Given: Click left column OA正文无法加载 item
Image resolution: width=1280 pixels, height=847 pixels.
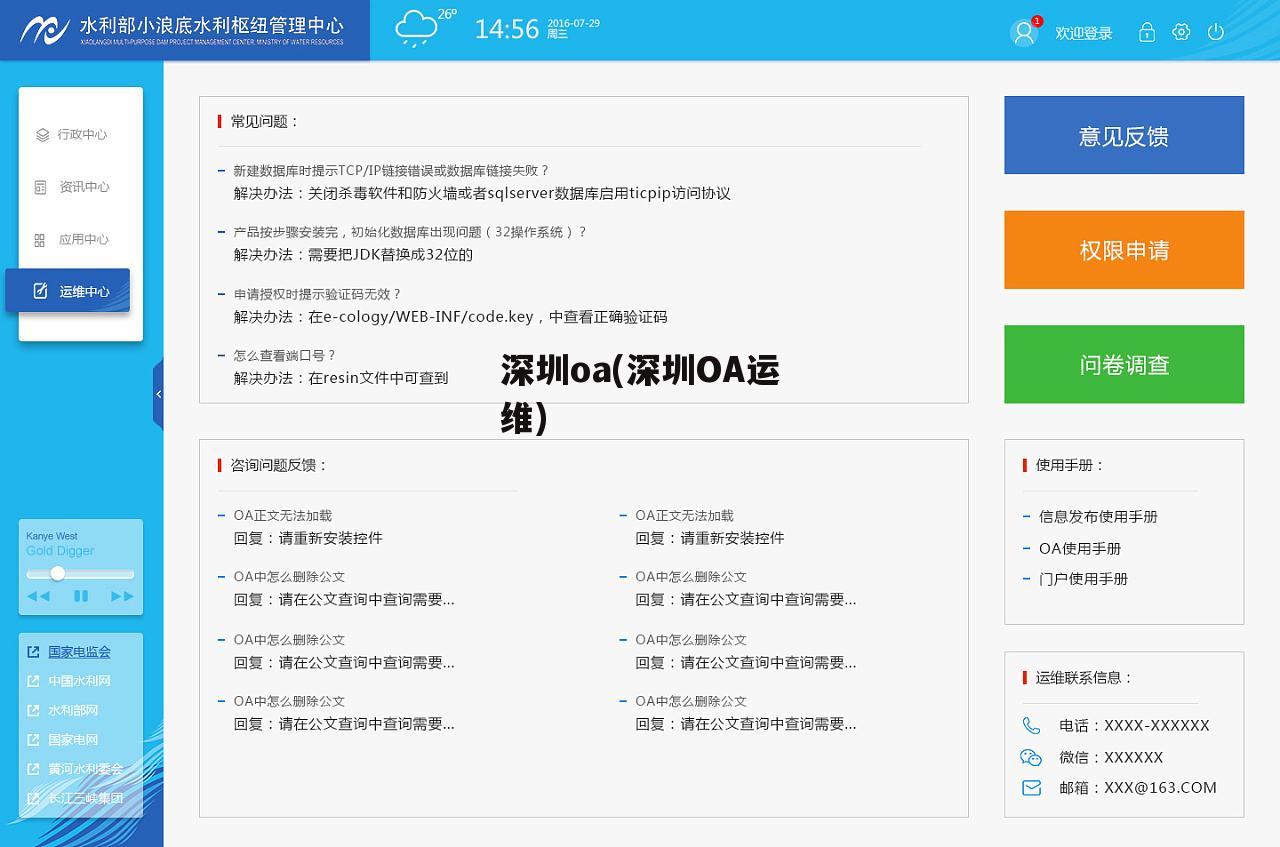Looking at the screenshot, I should click(283, 516).
